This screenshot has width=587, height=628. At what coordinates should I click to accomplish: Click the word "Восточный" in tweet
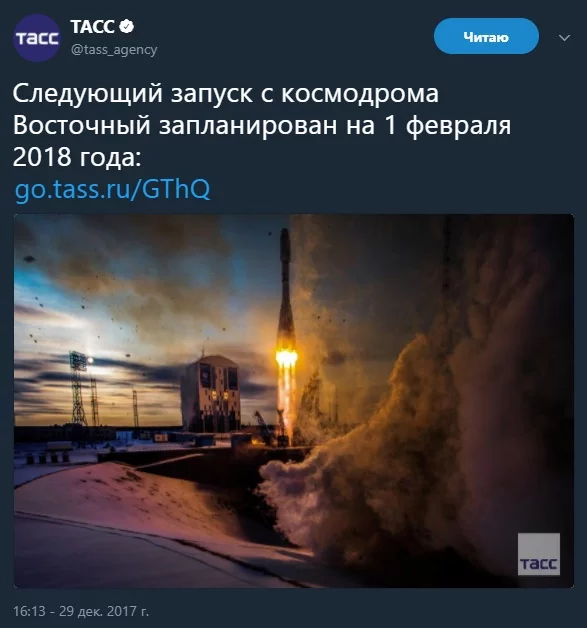pos(82,125)
